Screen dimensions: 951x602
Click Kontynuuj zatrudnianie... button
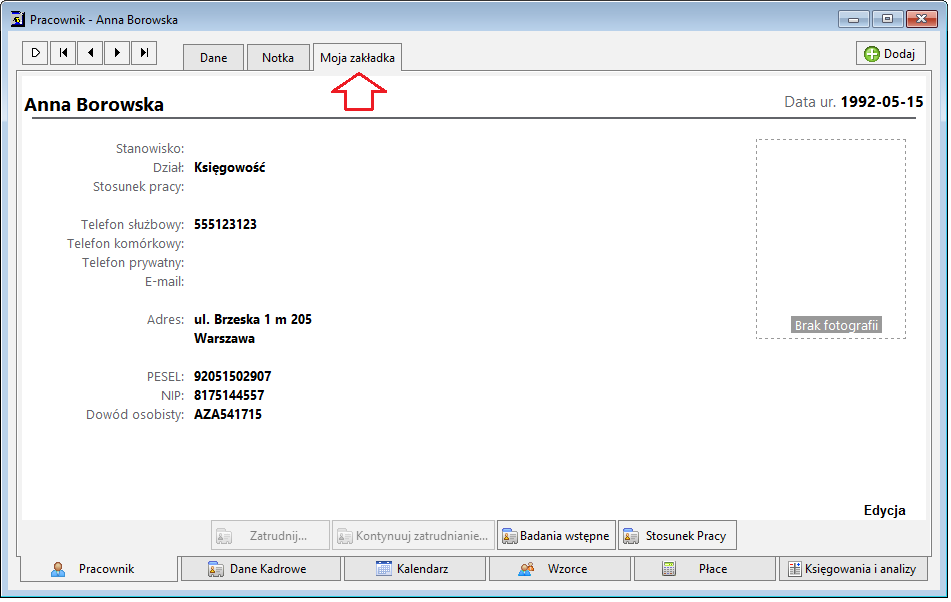click(x=413, y=536)
